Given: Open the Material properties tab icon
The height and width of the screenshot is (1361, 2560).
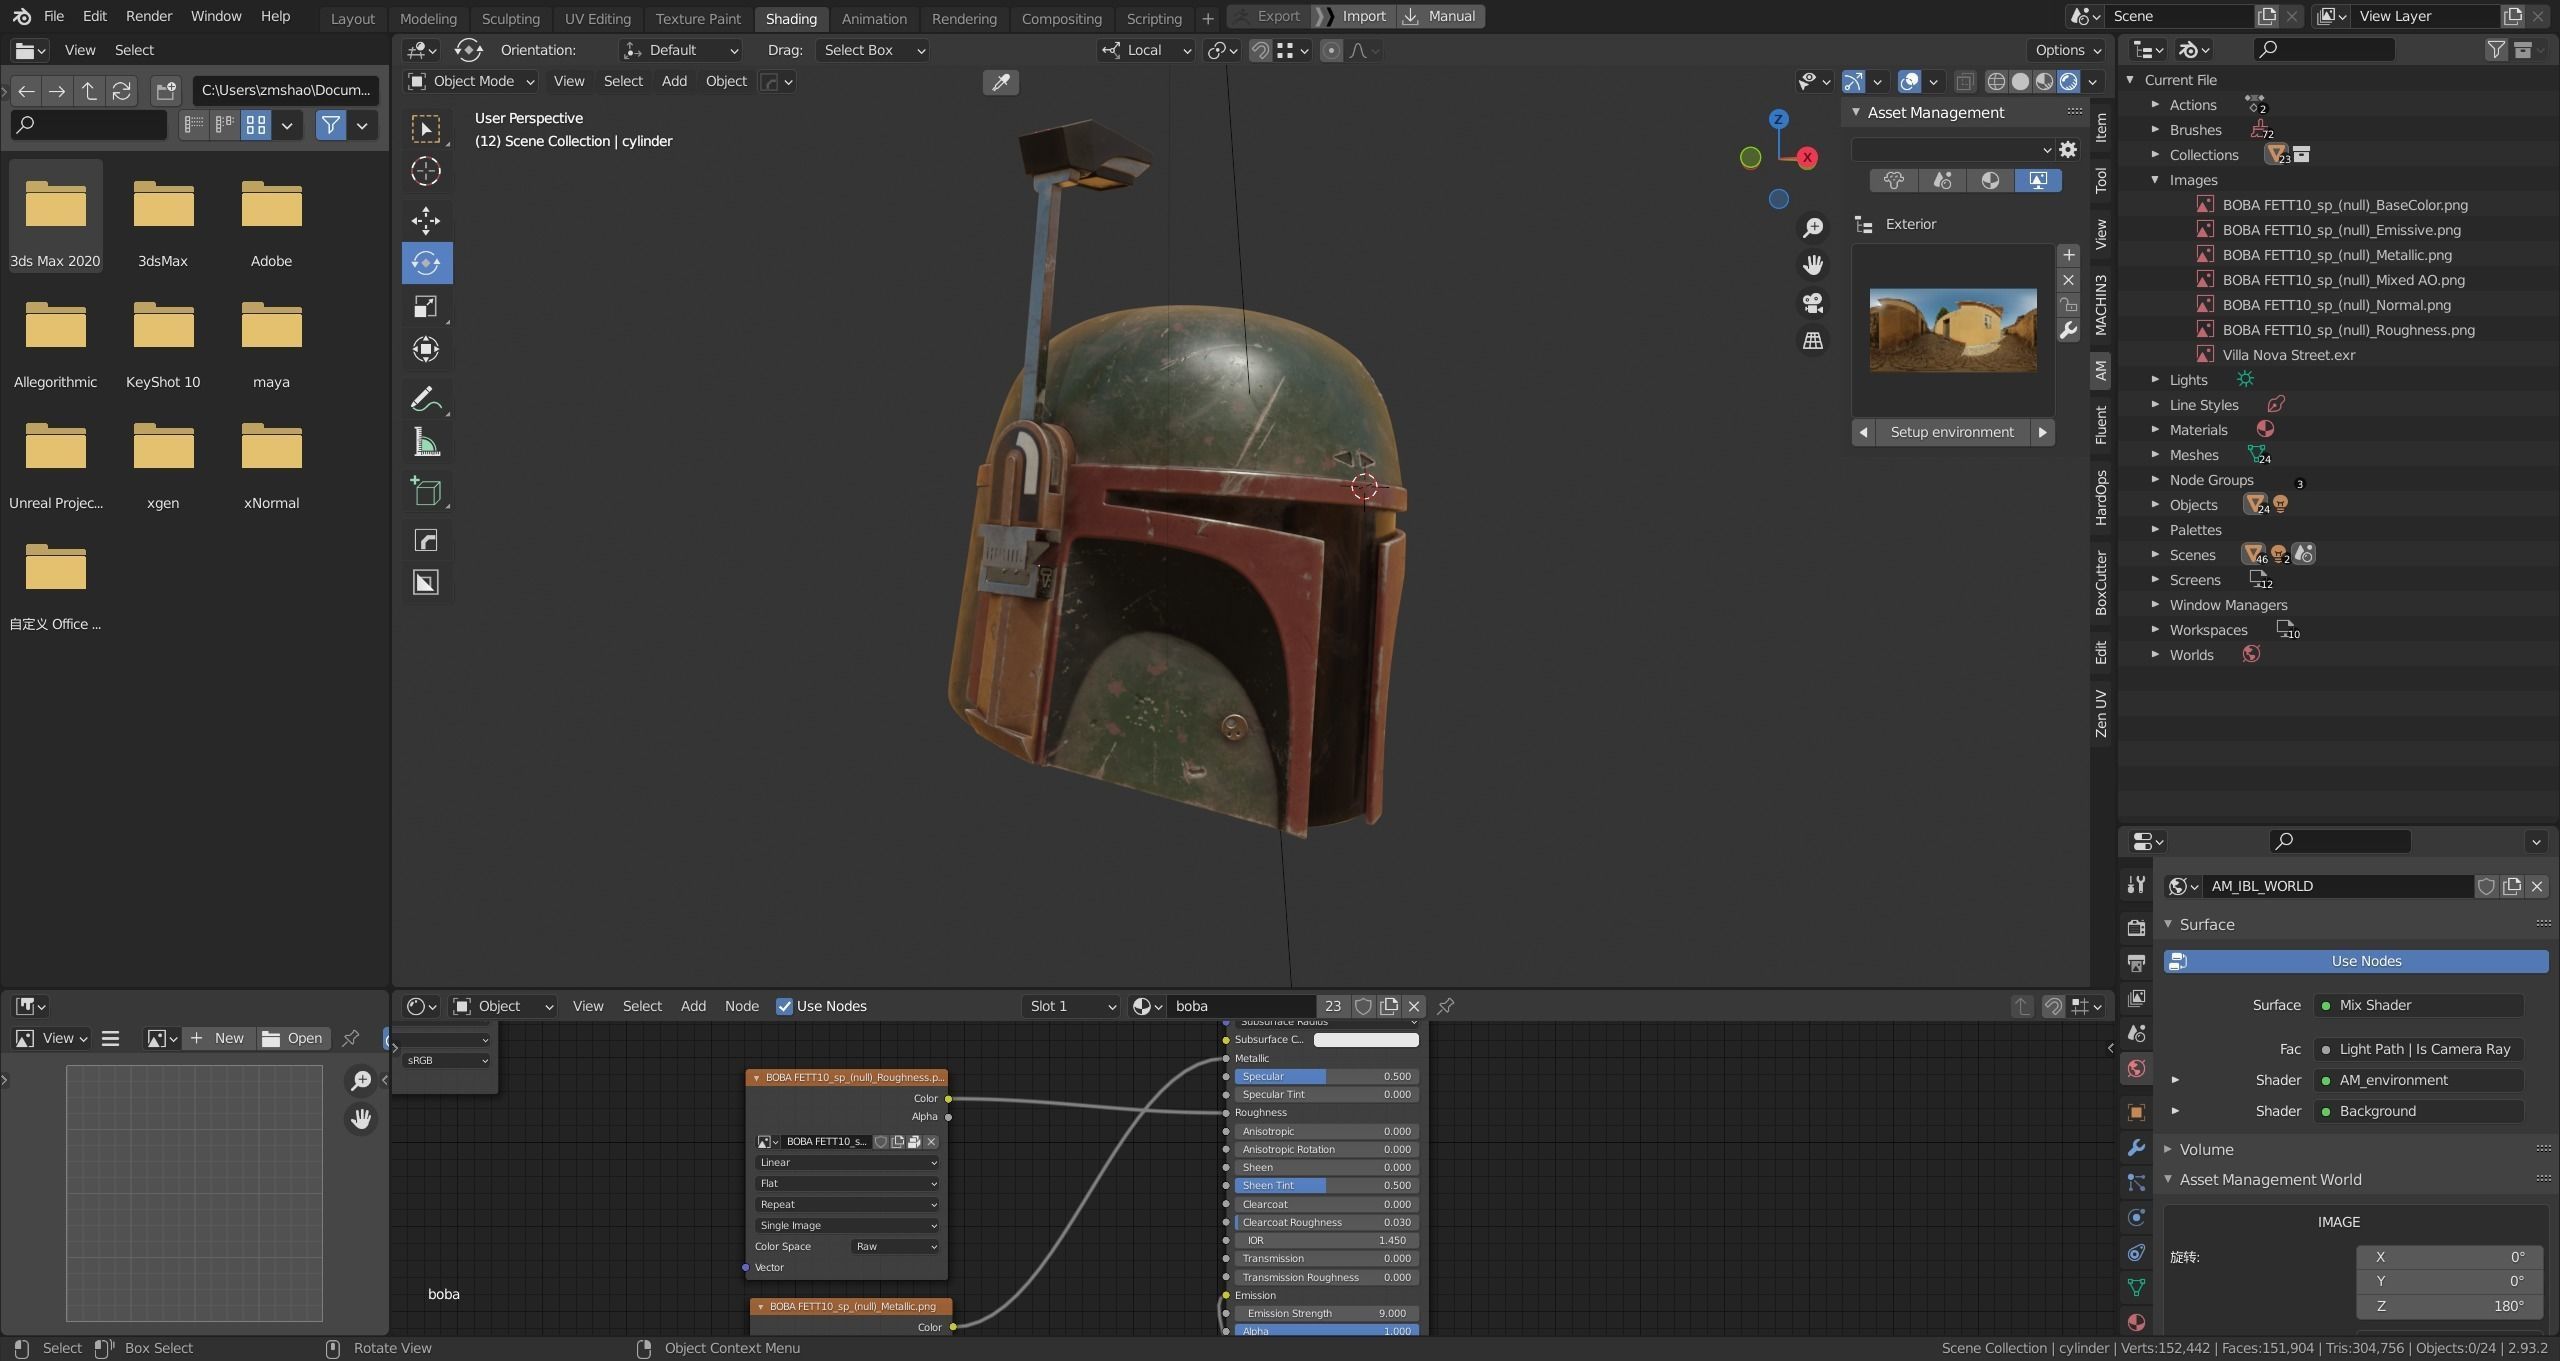Looking at the screenshot, I should [x=2136, y=1322].
